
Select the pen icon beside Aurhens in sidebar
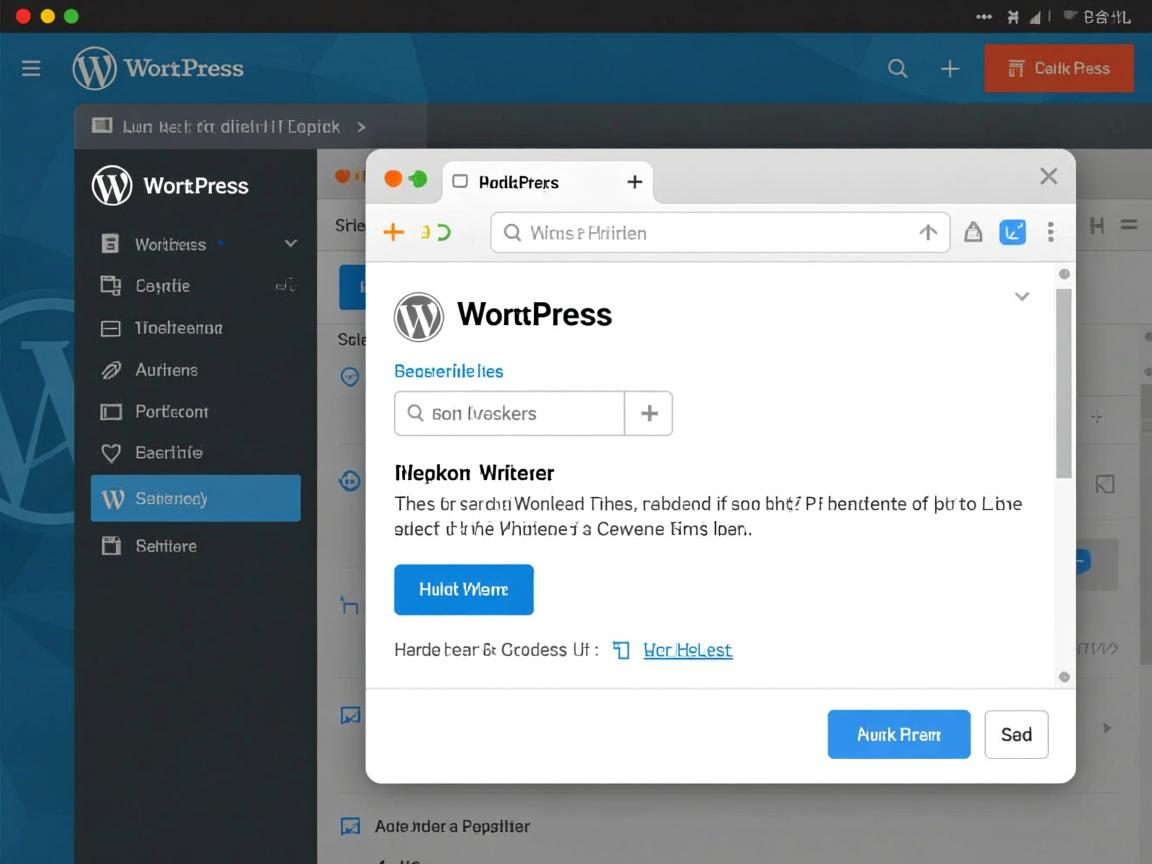113,370
